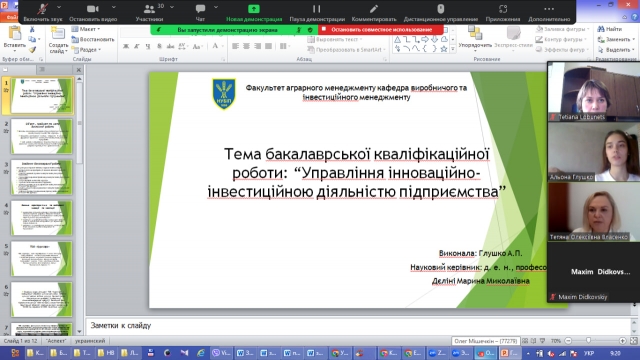Open the columns dropdown
The width and height of the screenshot is (640, 360).
click(x=284, y=46)
